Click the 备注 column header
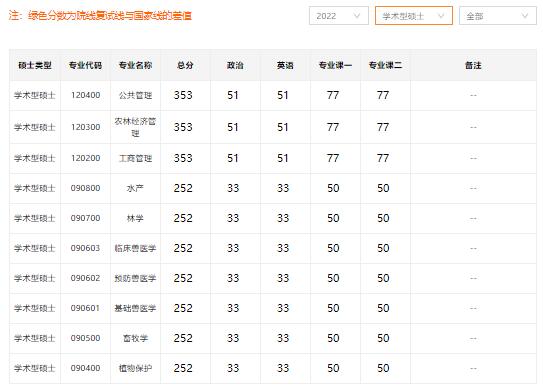This screenshot has height=390, width=543. click(473, 65)
